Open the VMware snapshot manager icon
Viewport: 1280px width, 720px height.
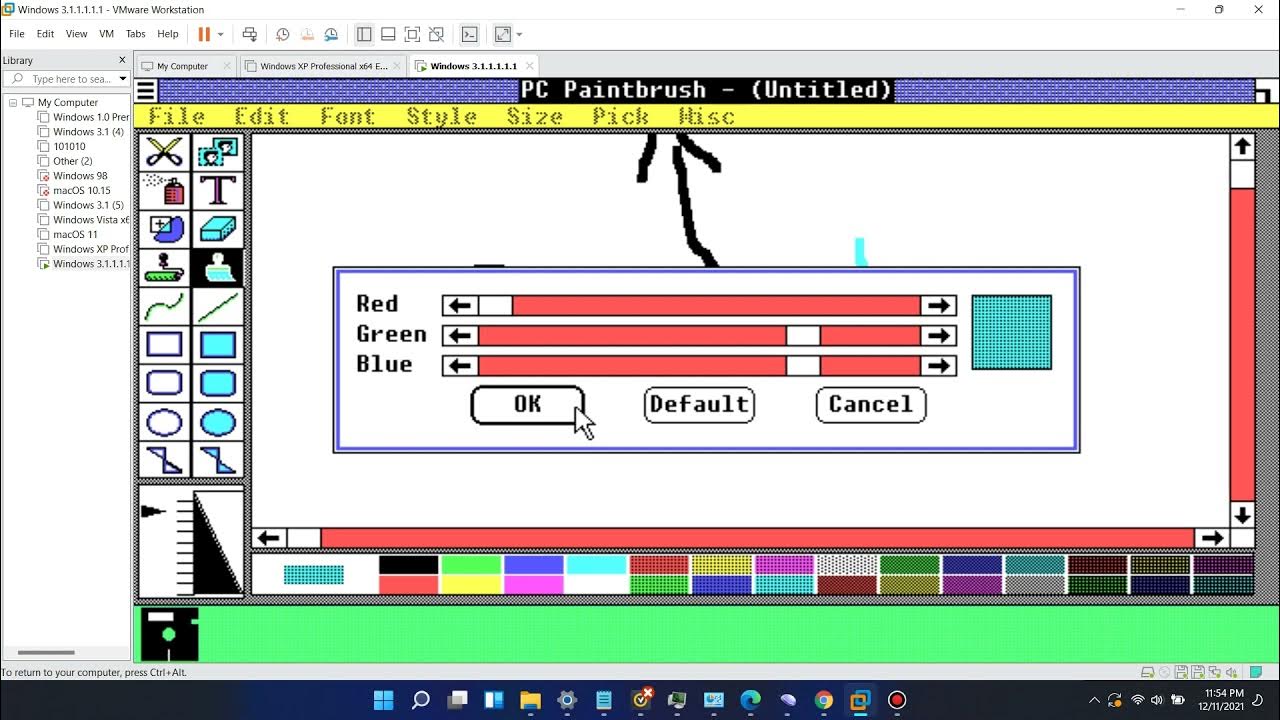pyautogui.click(x=331, y=34)
